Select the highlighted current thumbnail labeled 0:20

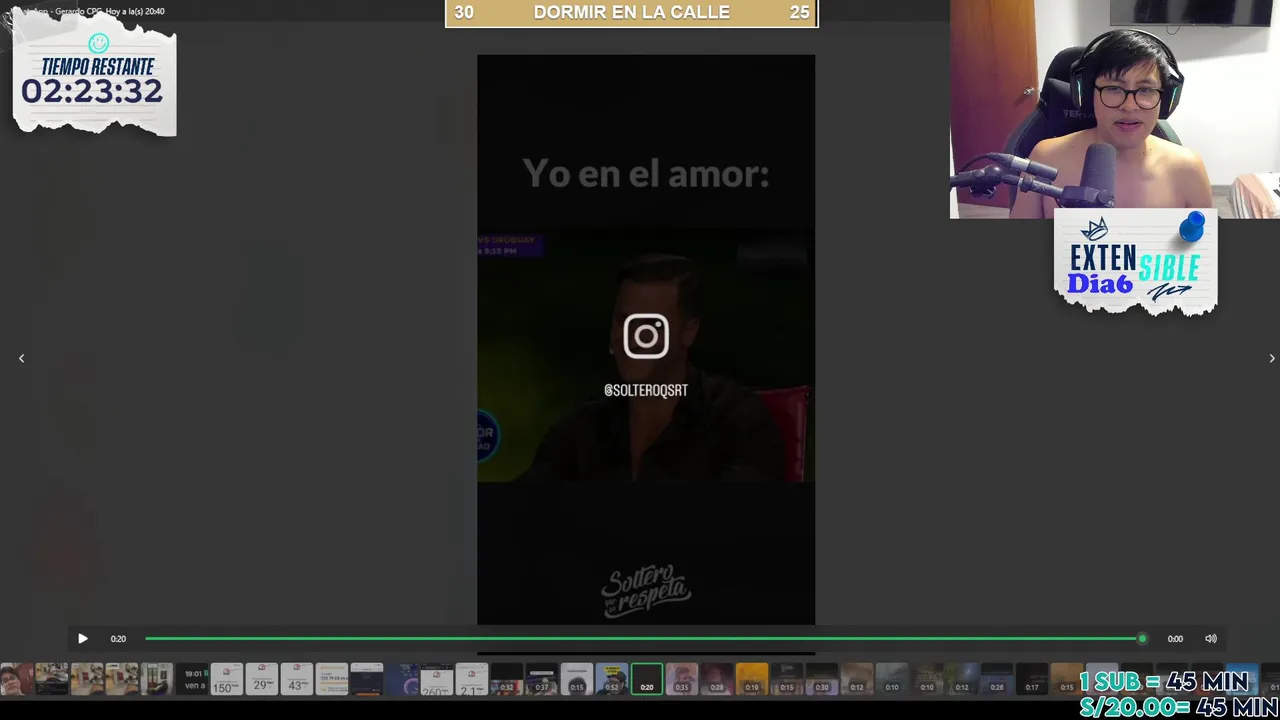647,679
